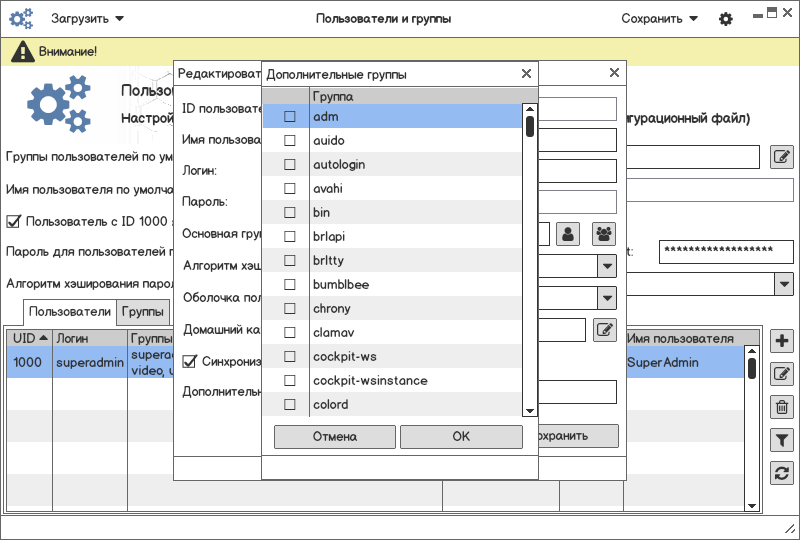Screen dimensions: 800x540
Task: Open the password hashing algorithm dropdown
Action: pyautogui.click(x=783, y=284)
